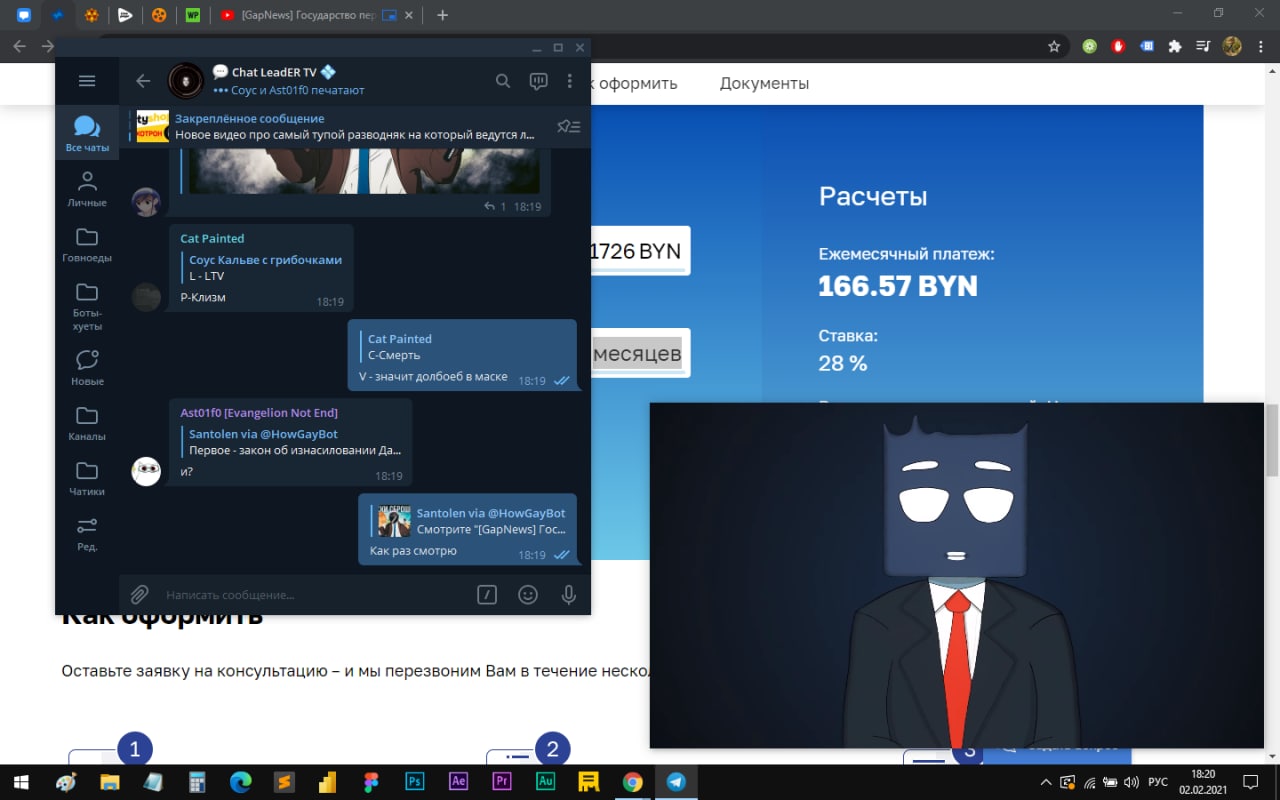Go back from Chat LeadER TV chat
The width and height of the screenshot is (1280, 800).
[143, 81]
